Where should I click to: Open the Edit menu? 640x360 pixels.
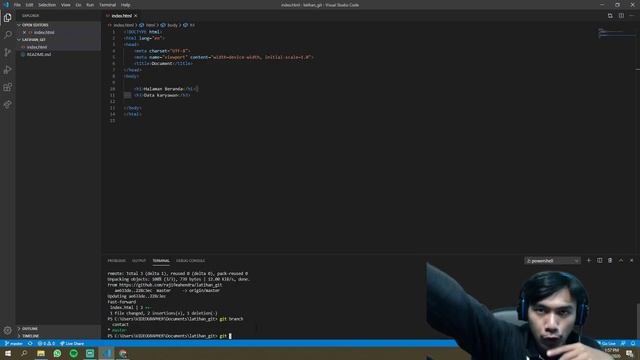pyautogui.click(x=29, y=5)
